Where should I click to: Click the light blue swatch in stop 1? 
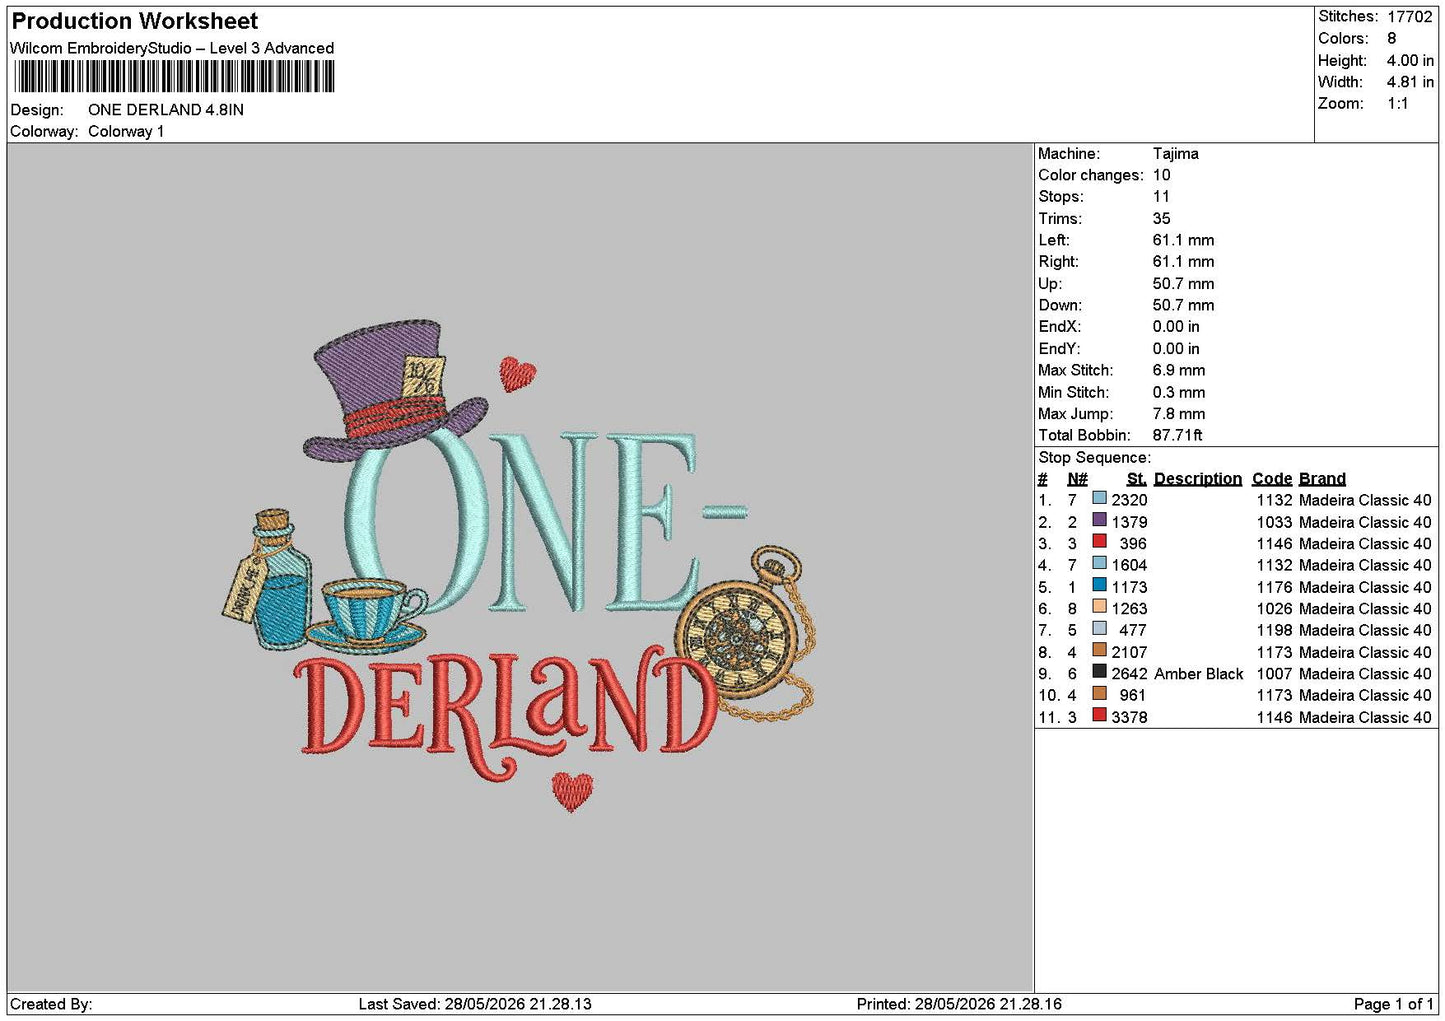tap(1099, 499)
